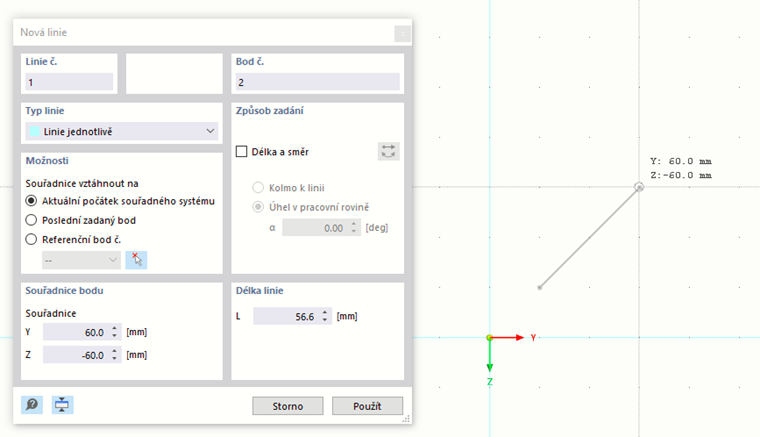Click the line end node in workspace

pos(639,186)
